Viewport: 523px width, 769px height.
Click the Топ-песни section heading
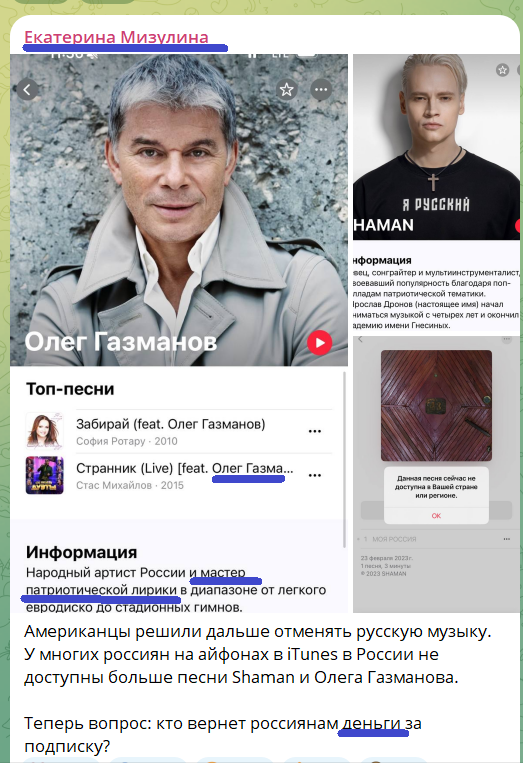[70, 389]
